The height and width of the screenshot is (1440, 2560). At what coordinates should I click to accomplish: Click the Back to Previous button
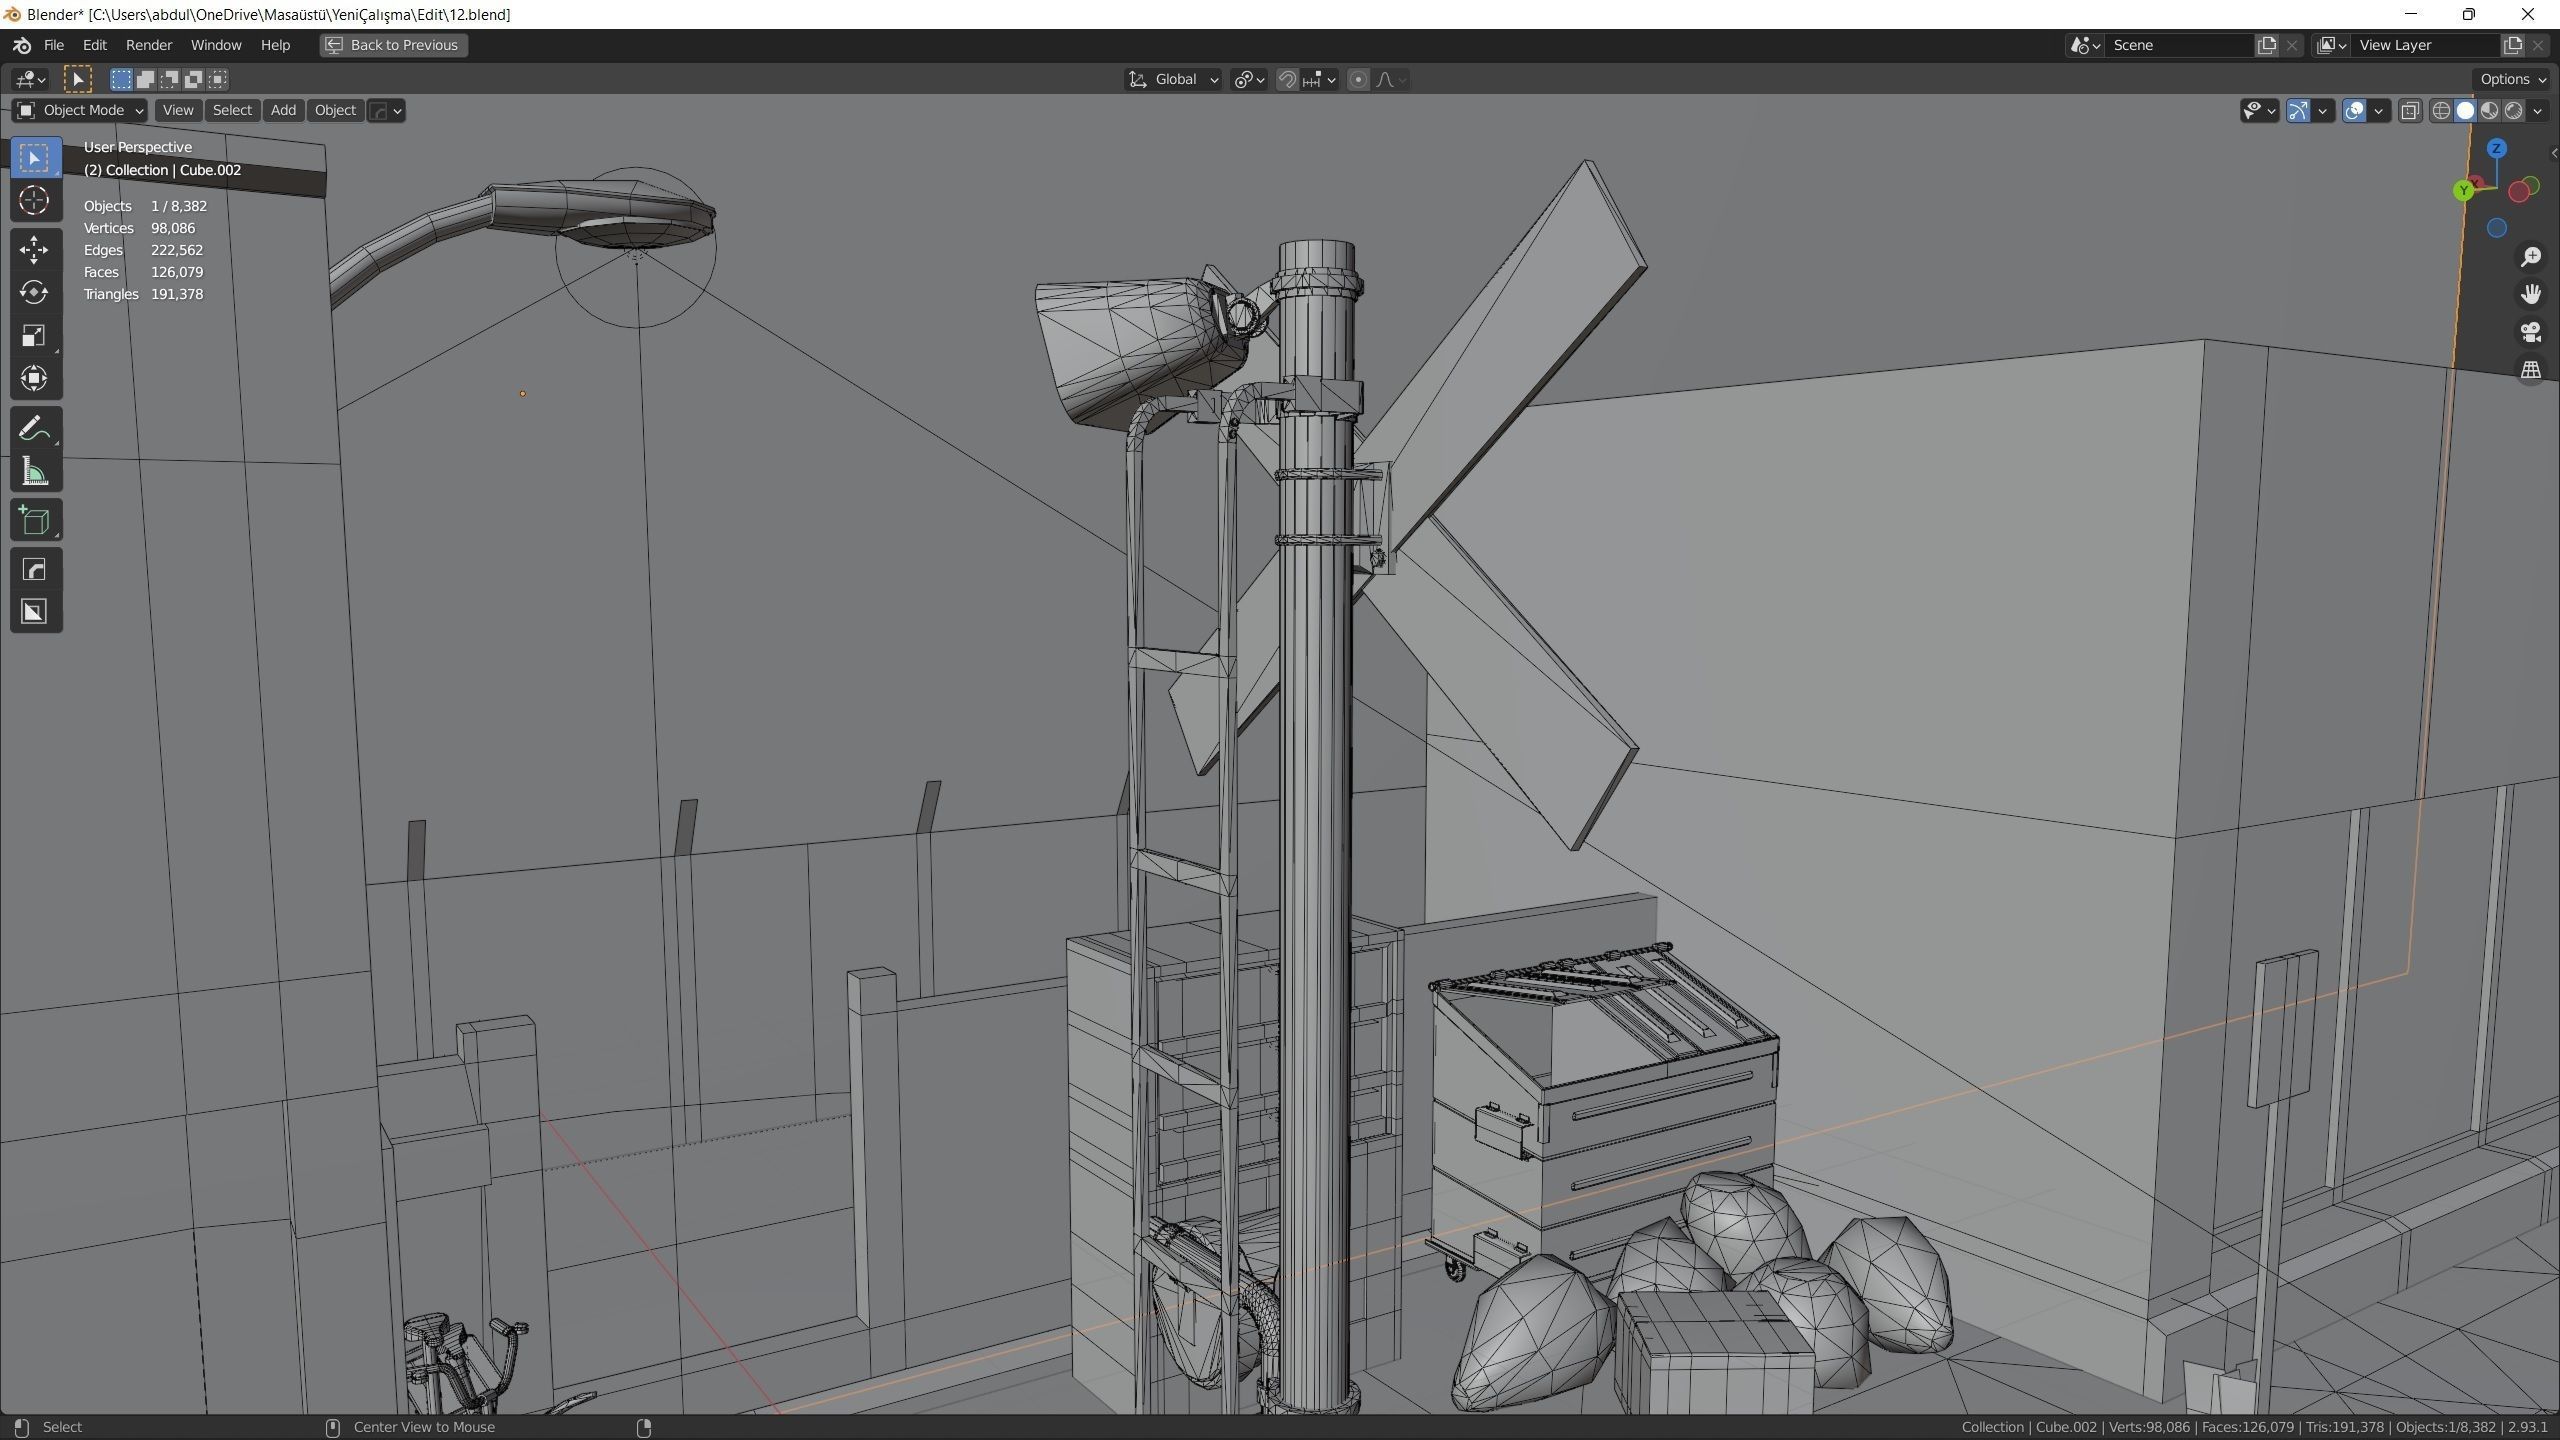(393, 45)
